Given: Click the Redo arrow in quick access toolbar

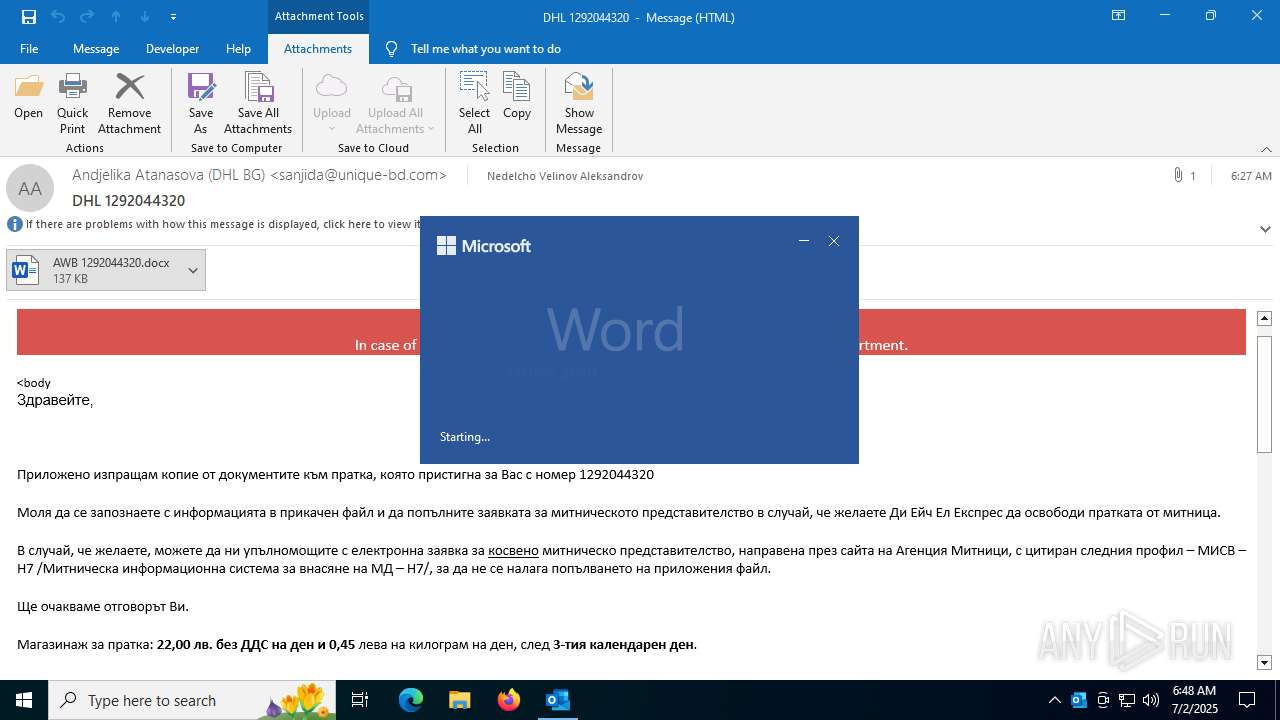Looking at the screenshot, I should [x=87, y=17].
